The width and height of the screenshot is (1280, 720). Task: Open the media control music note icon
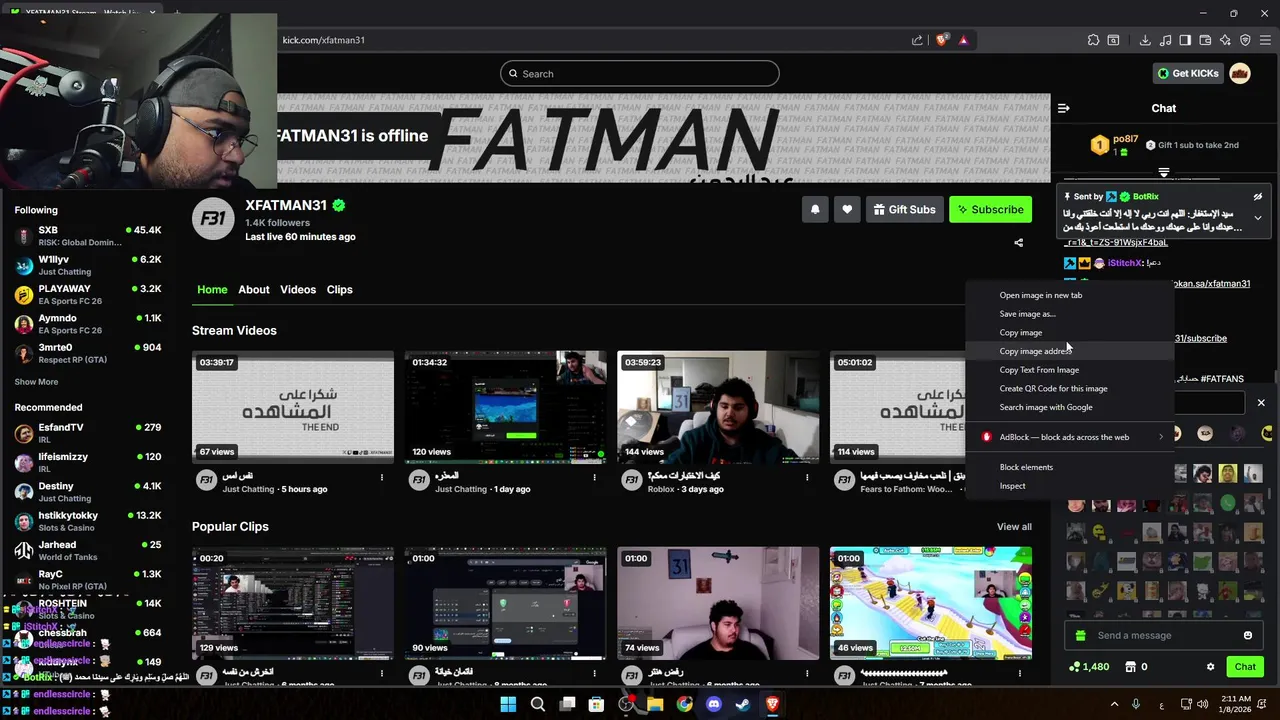(1165, 40)
